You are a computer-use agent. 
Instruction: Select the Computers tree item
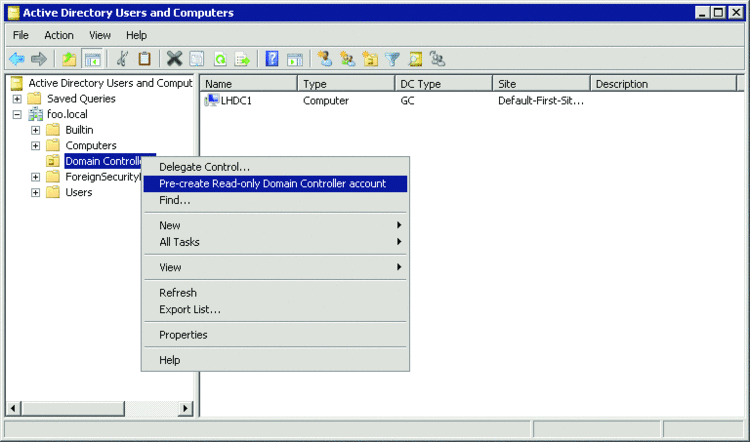tap(91, 145)
